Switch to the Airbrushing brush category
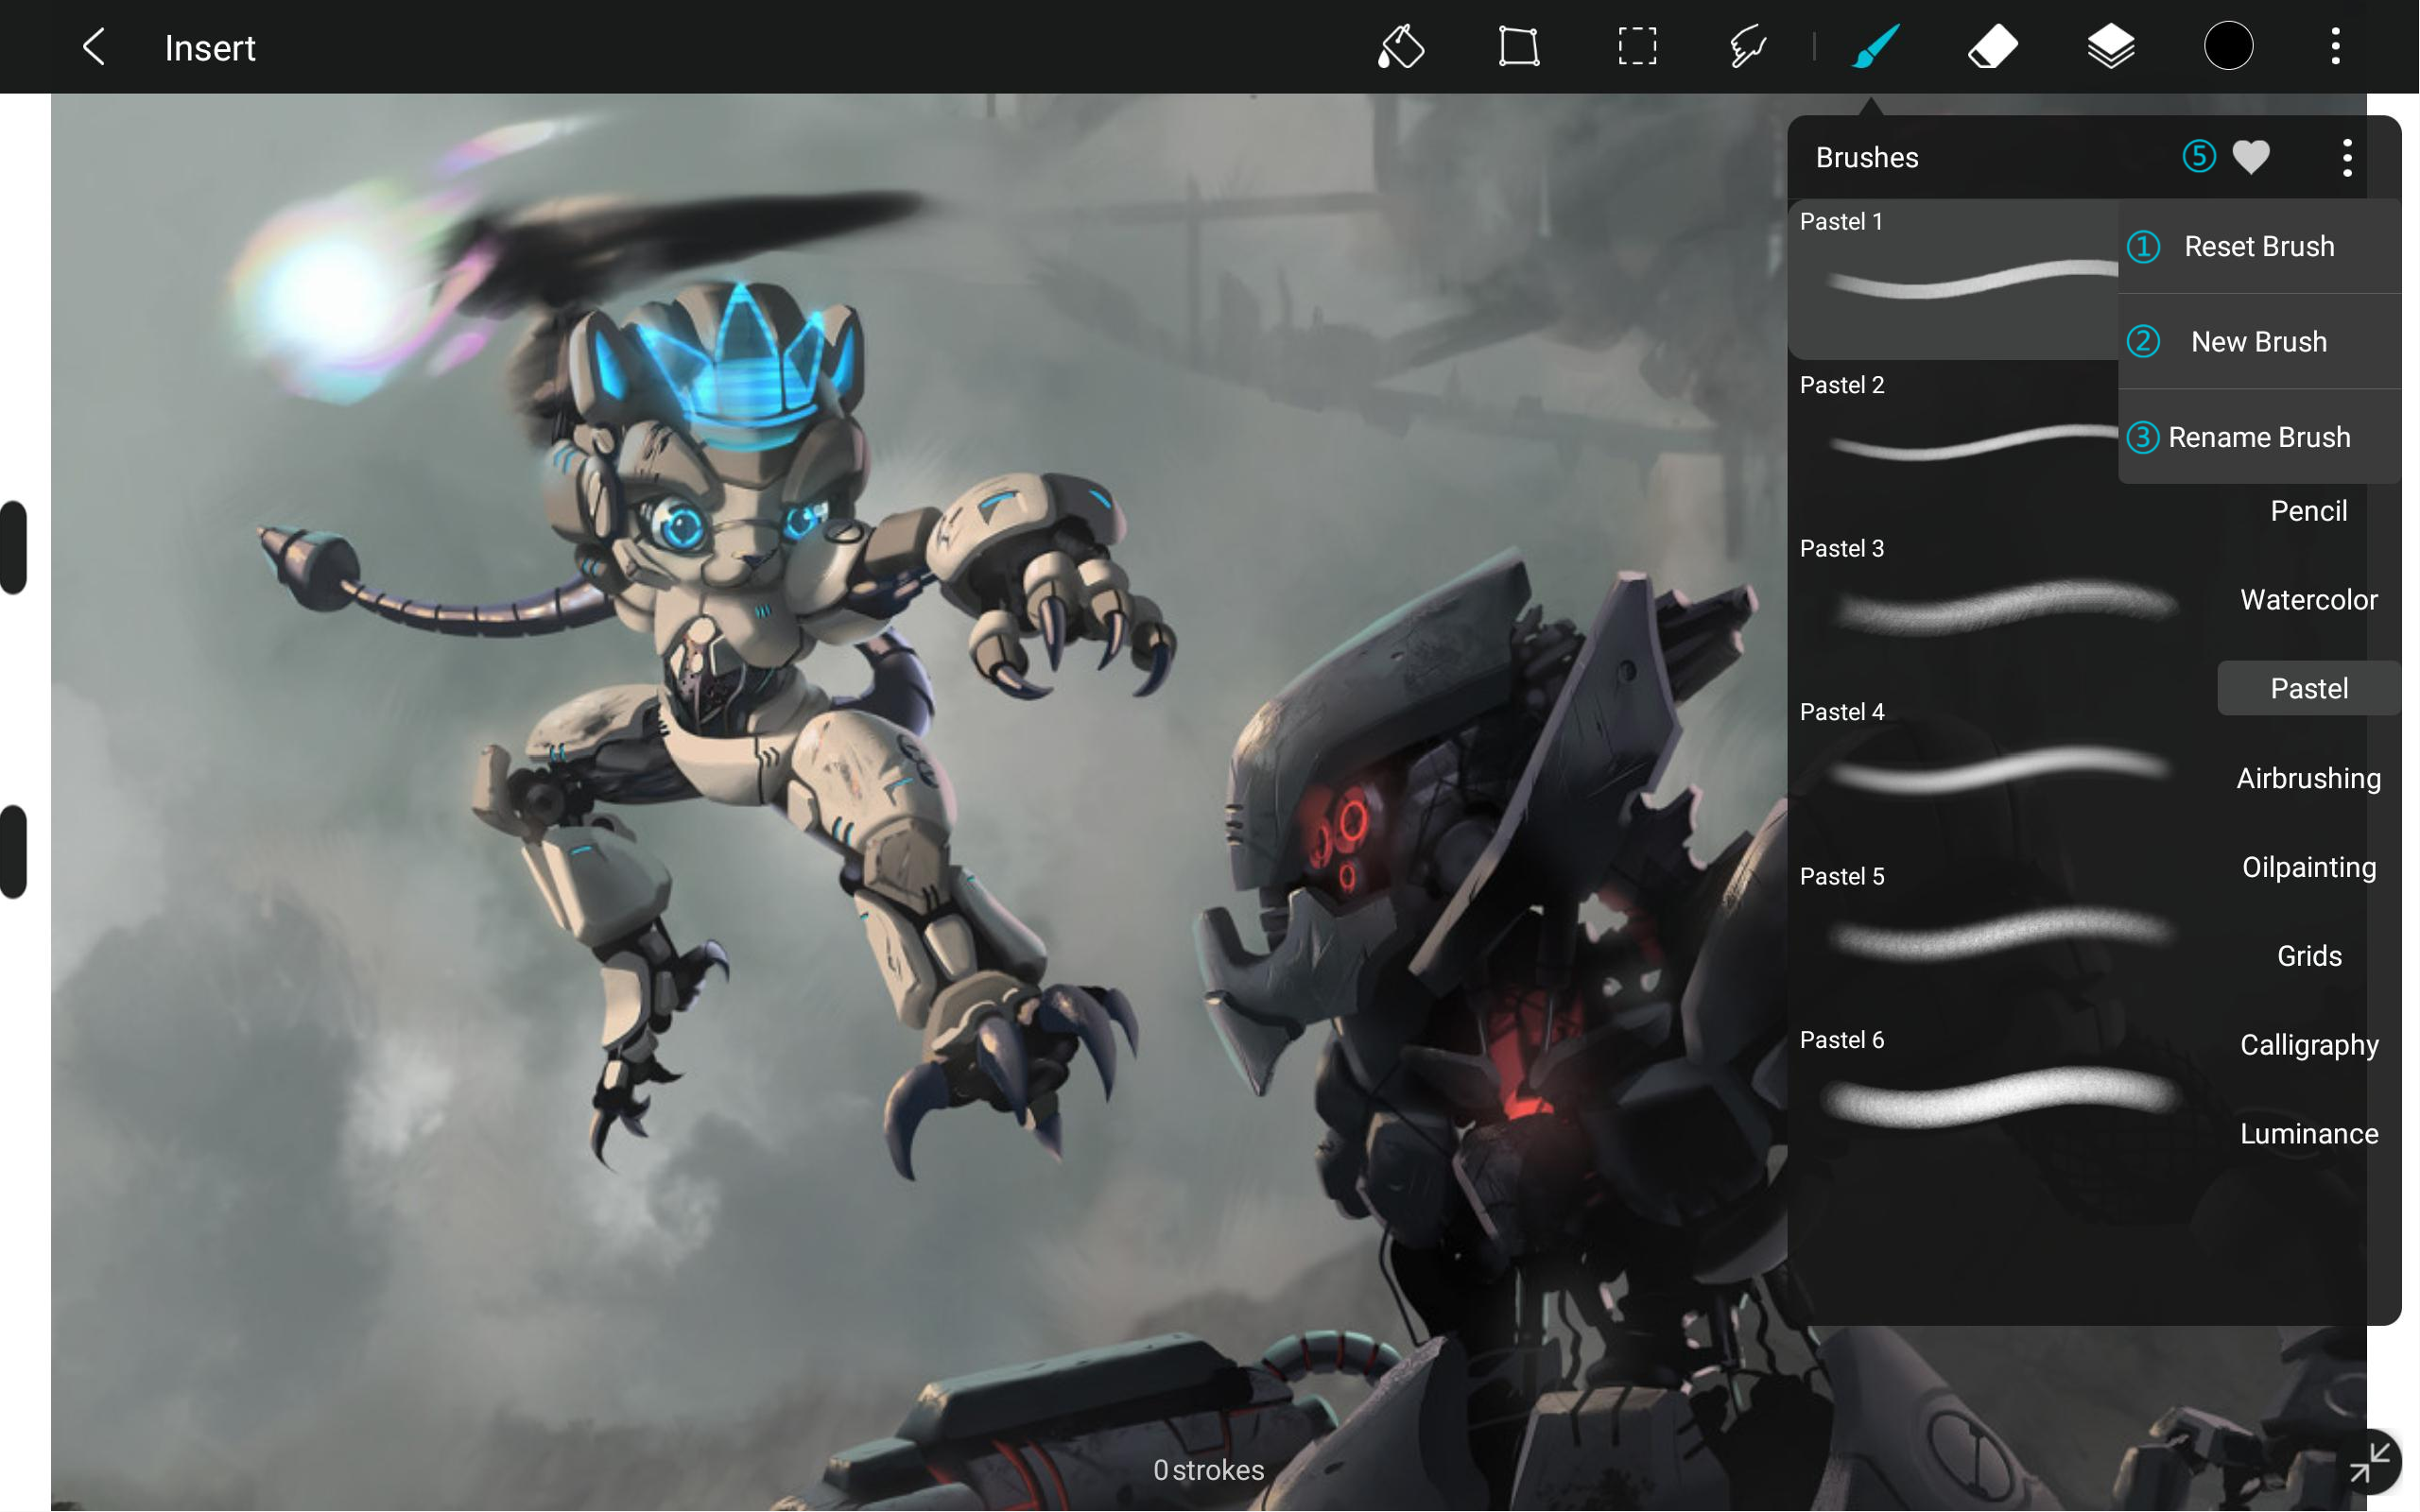This screenshot has height=1512, width=2420. click(x=2308, y=778)
